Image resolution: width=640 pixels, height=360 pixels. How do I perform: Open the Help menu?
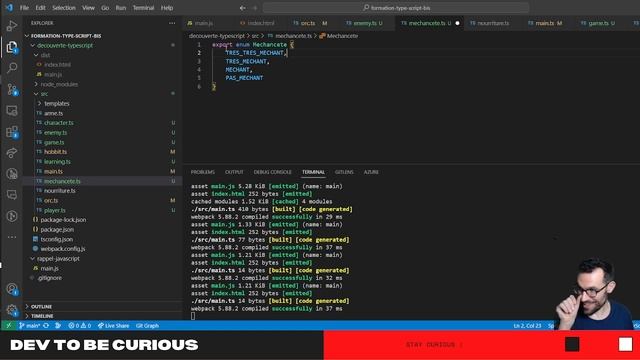click(167, 8)
